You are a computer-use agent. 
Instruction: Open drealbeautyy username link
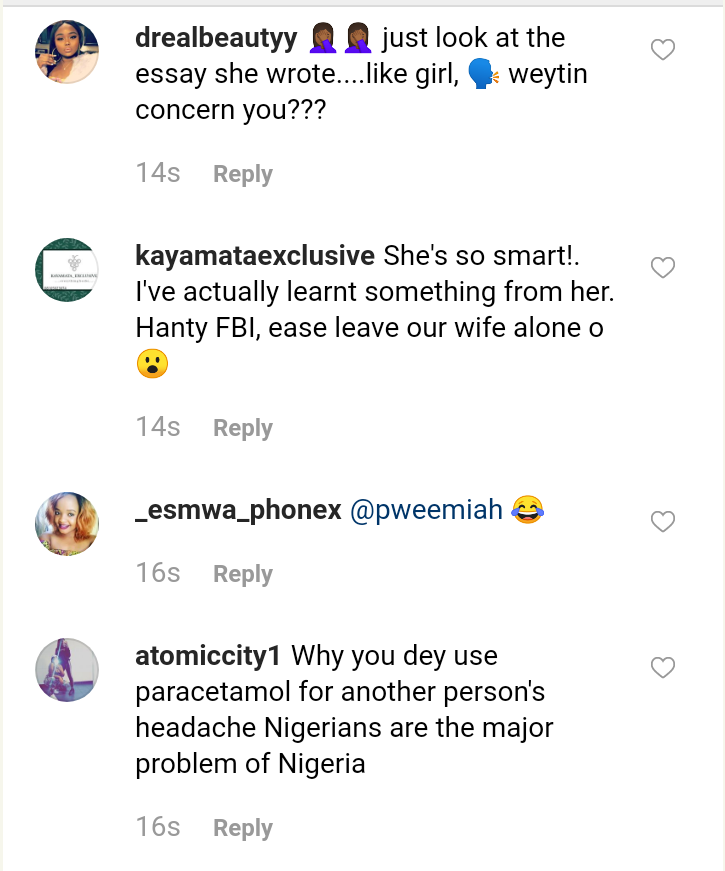(215, 38)
